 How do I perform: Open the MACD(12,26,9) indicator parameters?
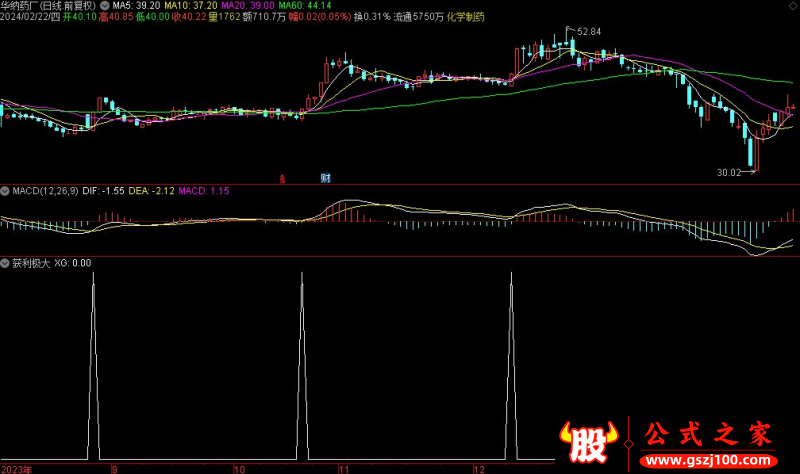click(43, 190)
